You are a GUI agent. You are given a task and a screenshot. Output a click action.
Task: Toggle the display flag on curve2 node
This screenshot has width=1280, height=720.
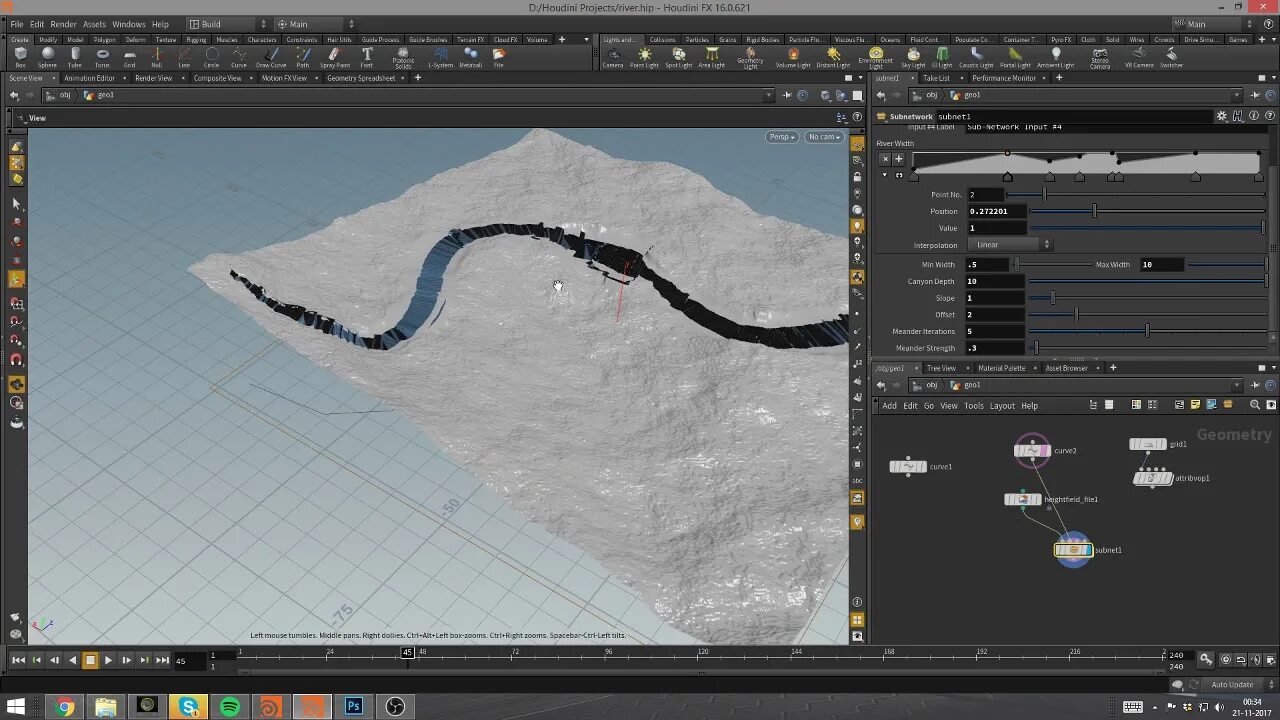[1047, 451]
